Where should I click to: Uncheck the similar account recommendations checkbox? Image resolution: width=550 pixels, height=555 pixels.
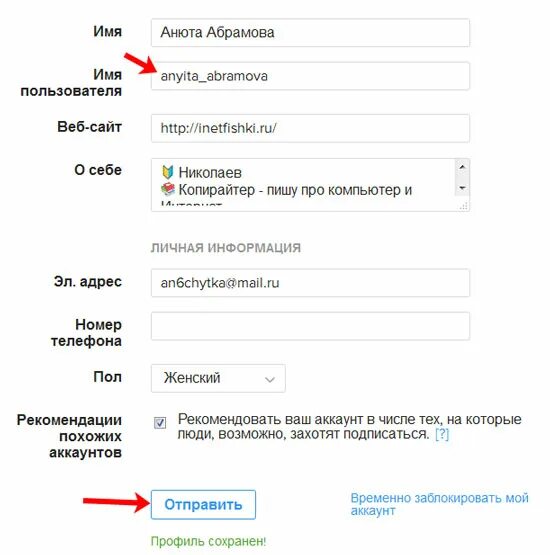[x=160, y=422]
